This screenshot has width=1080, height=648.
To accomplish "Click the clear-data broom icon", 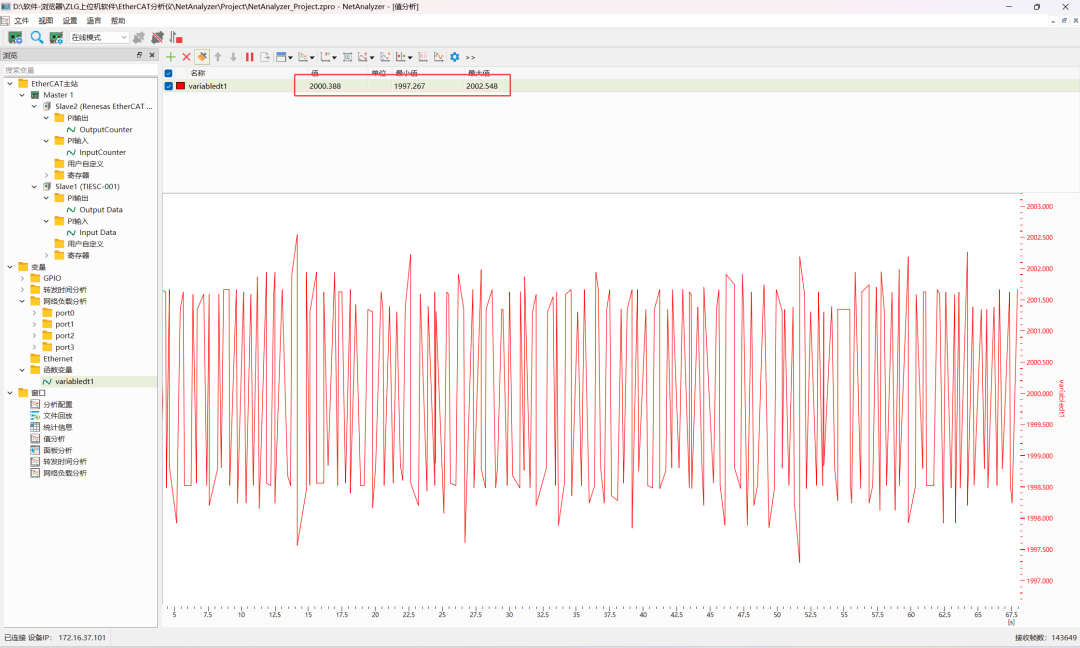I will 202,57.
